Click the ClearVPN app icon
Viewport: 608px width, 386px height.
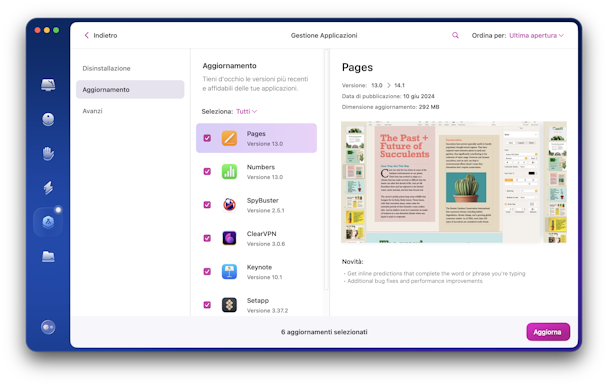[x=229, y=238]
